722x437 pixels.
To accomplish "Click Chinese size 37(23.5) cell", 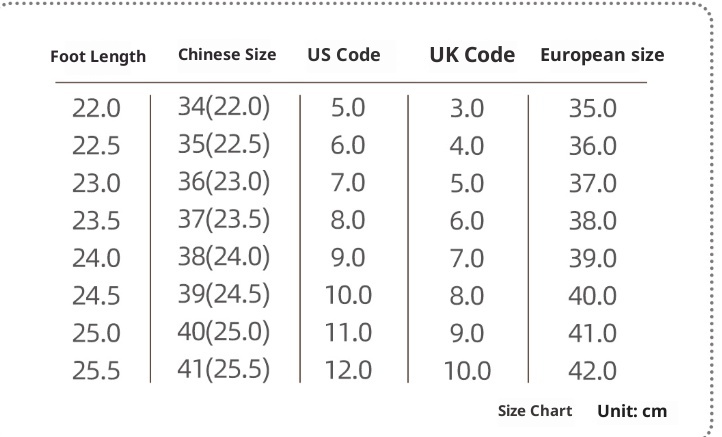I will point(224,219).
